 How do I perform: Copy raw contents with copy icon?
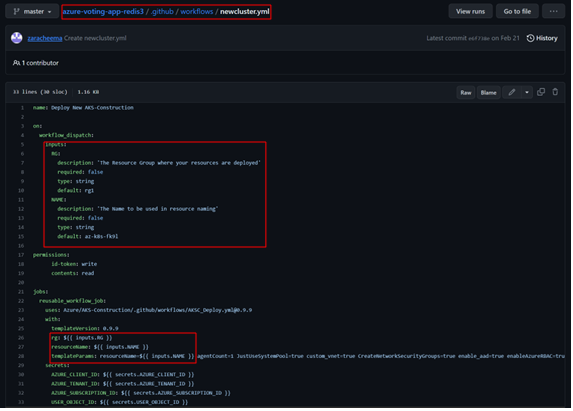[541, 92]
